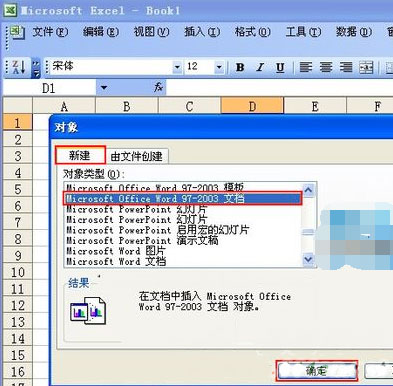The width and height of the screenshot is (393, 386).
Task: Select row 12 header
Action: (18, 305)
